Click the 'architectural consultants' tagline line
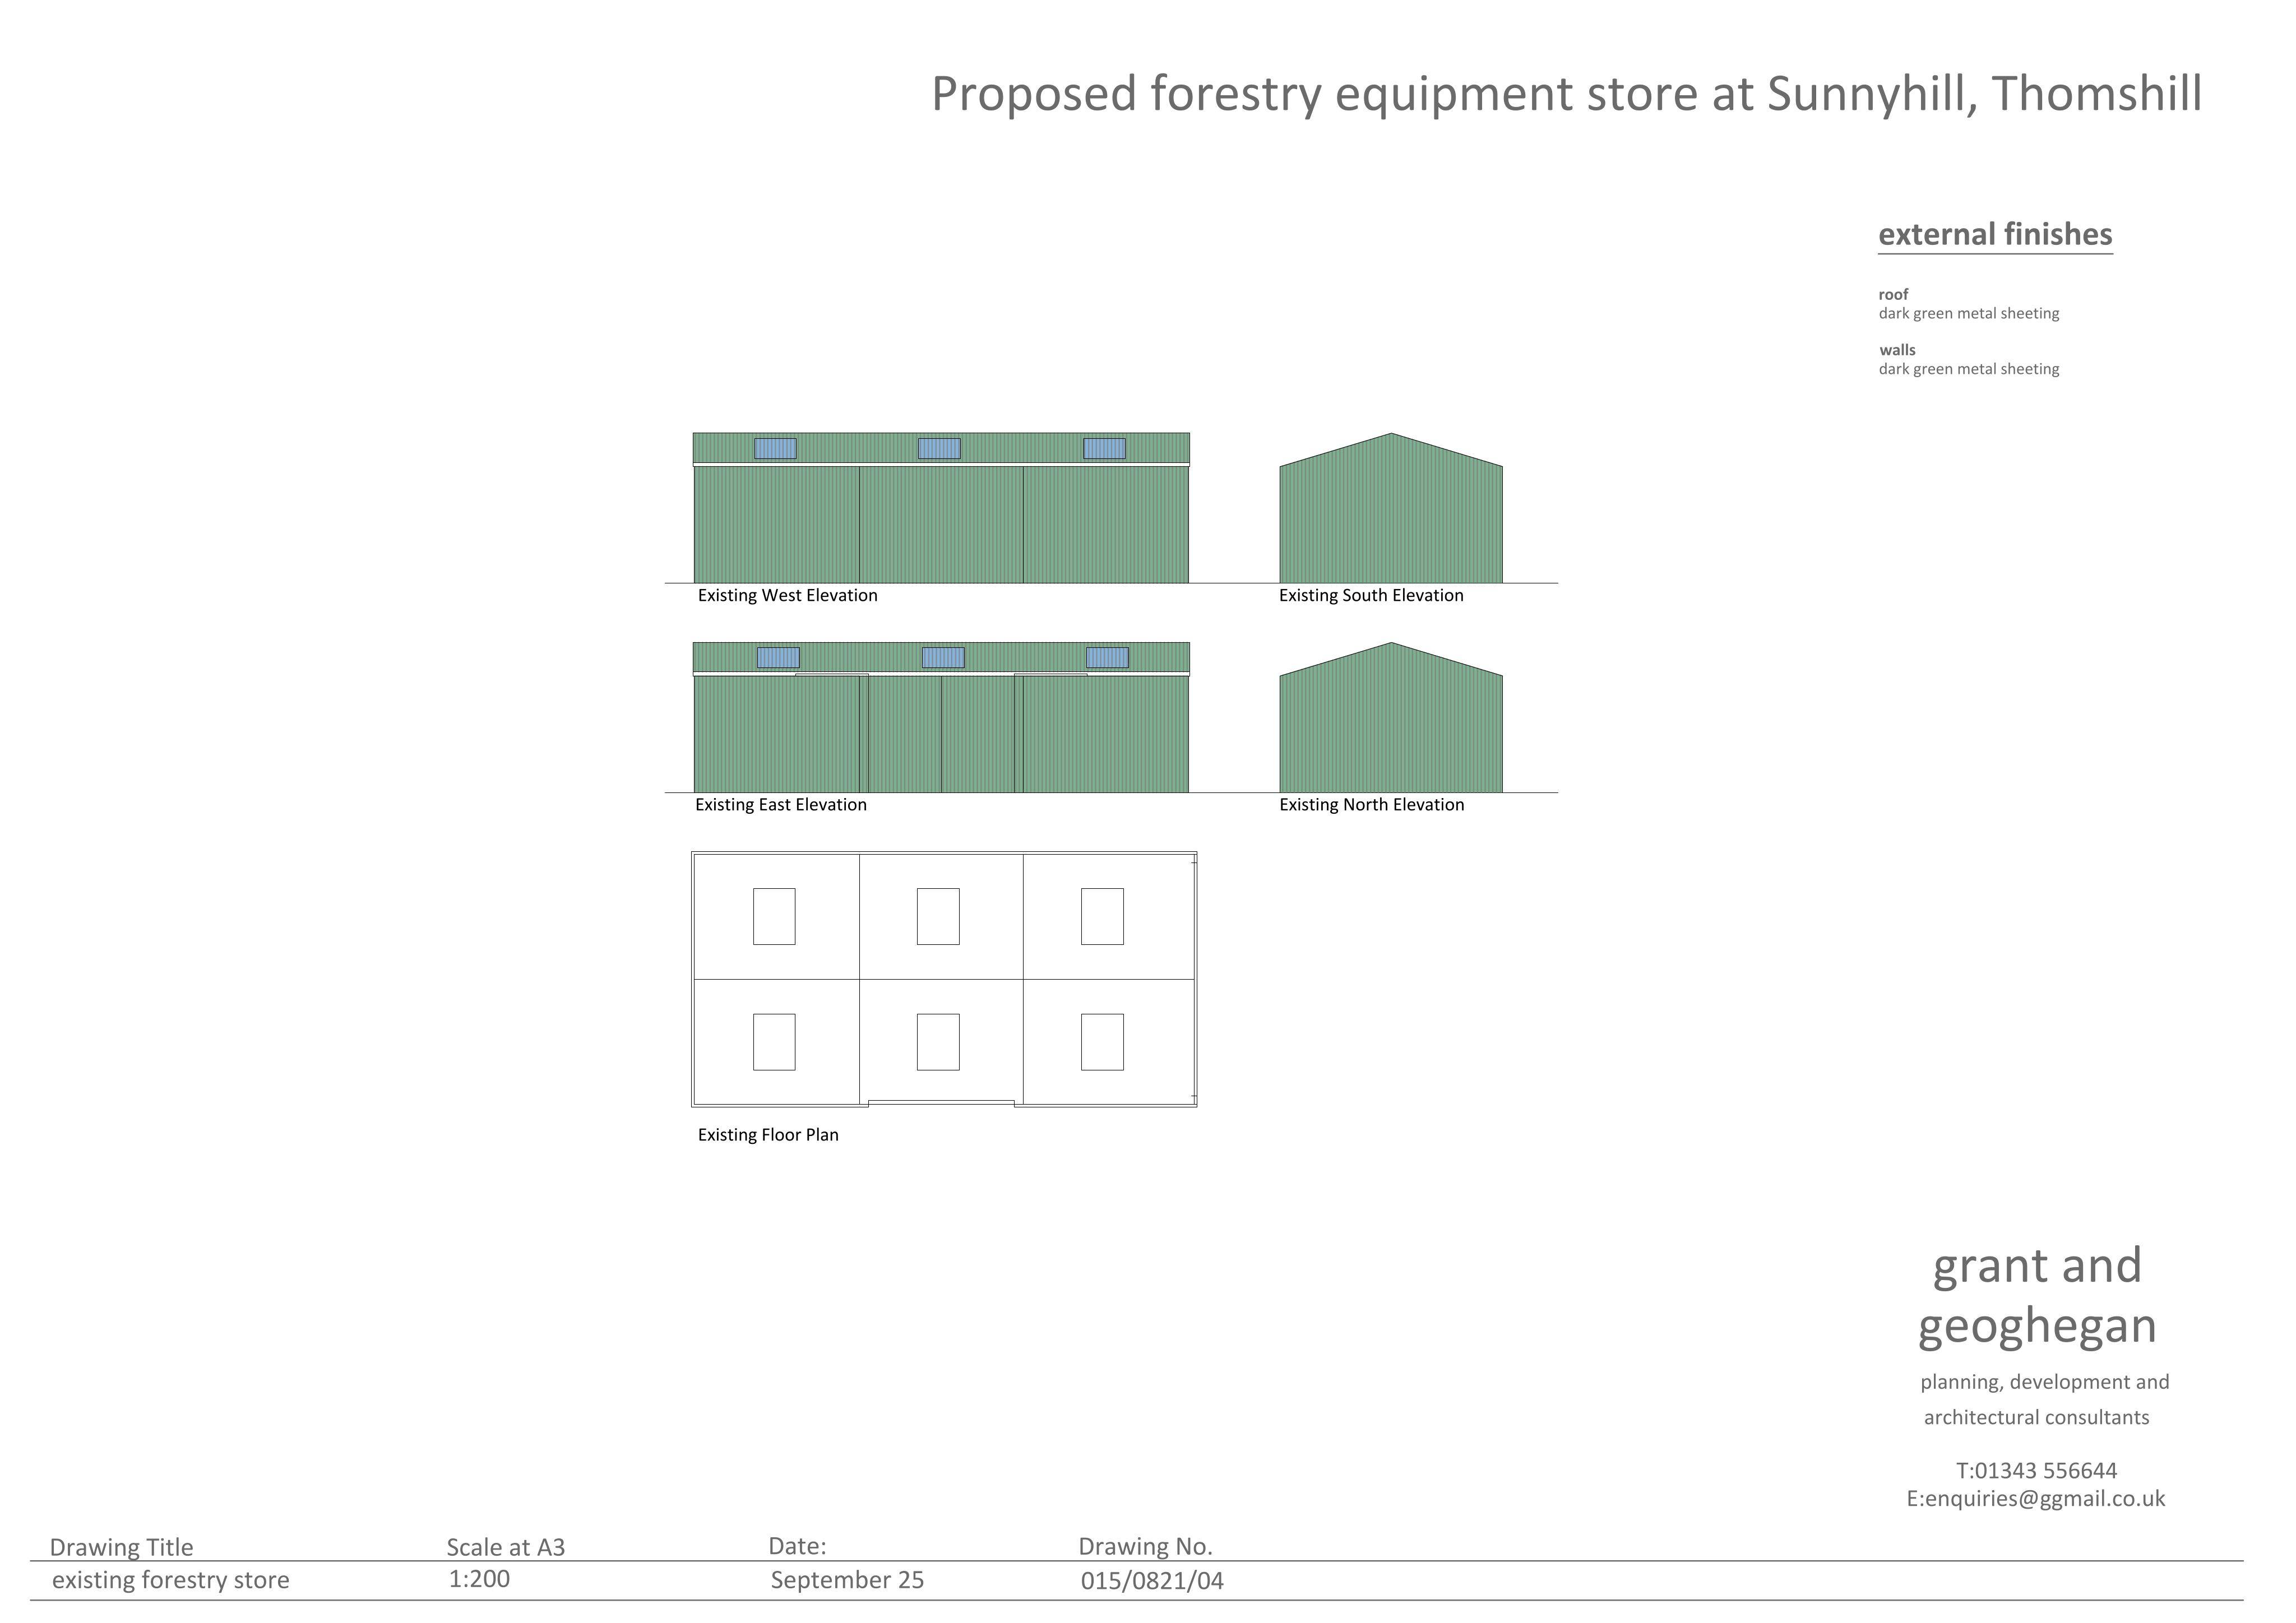Image resolution: width=2296 pixels, height=1623 pixels. (x=2036, y=1417)
